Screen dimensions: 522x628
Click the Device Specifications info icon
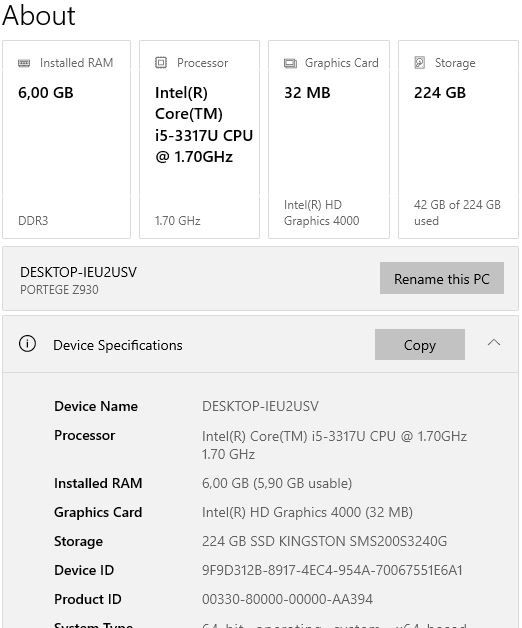[x=27, y=344]
